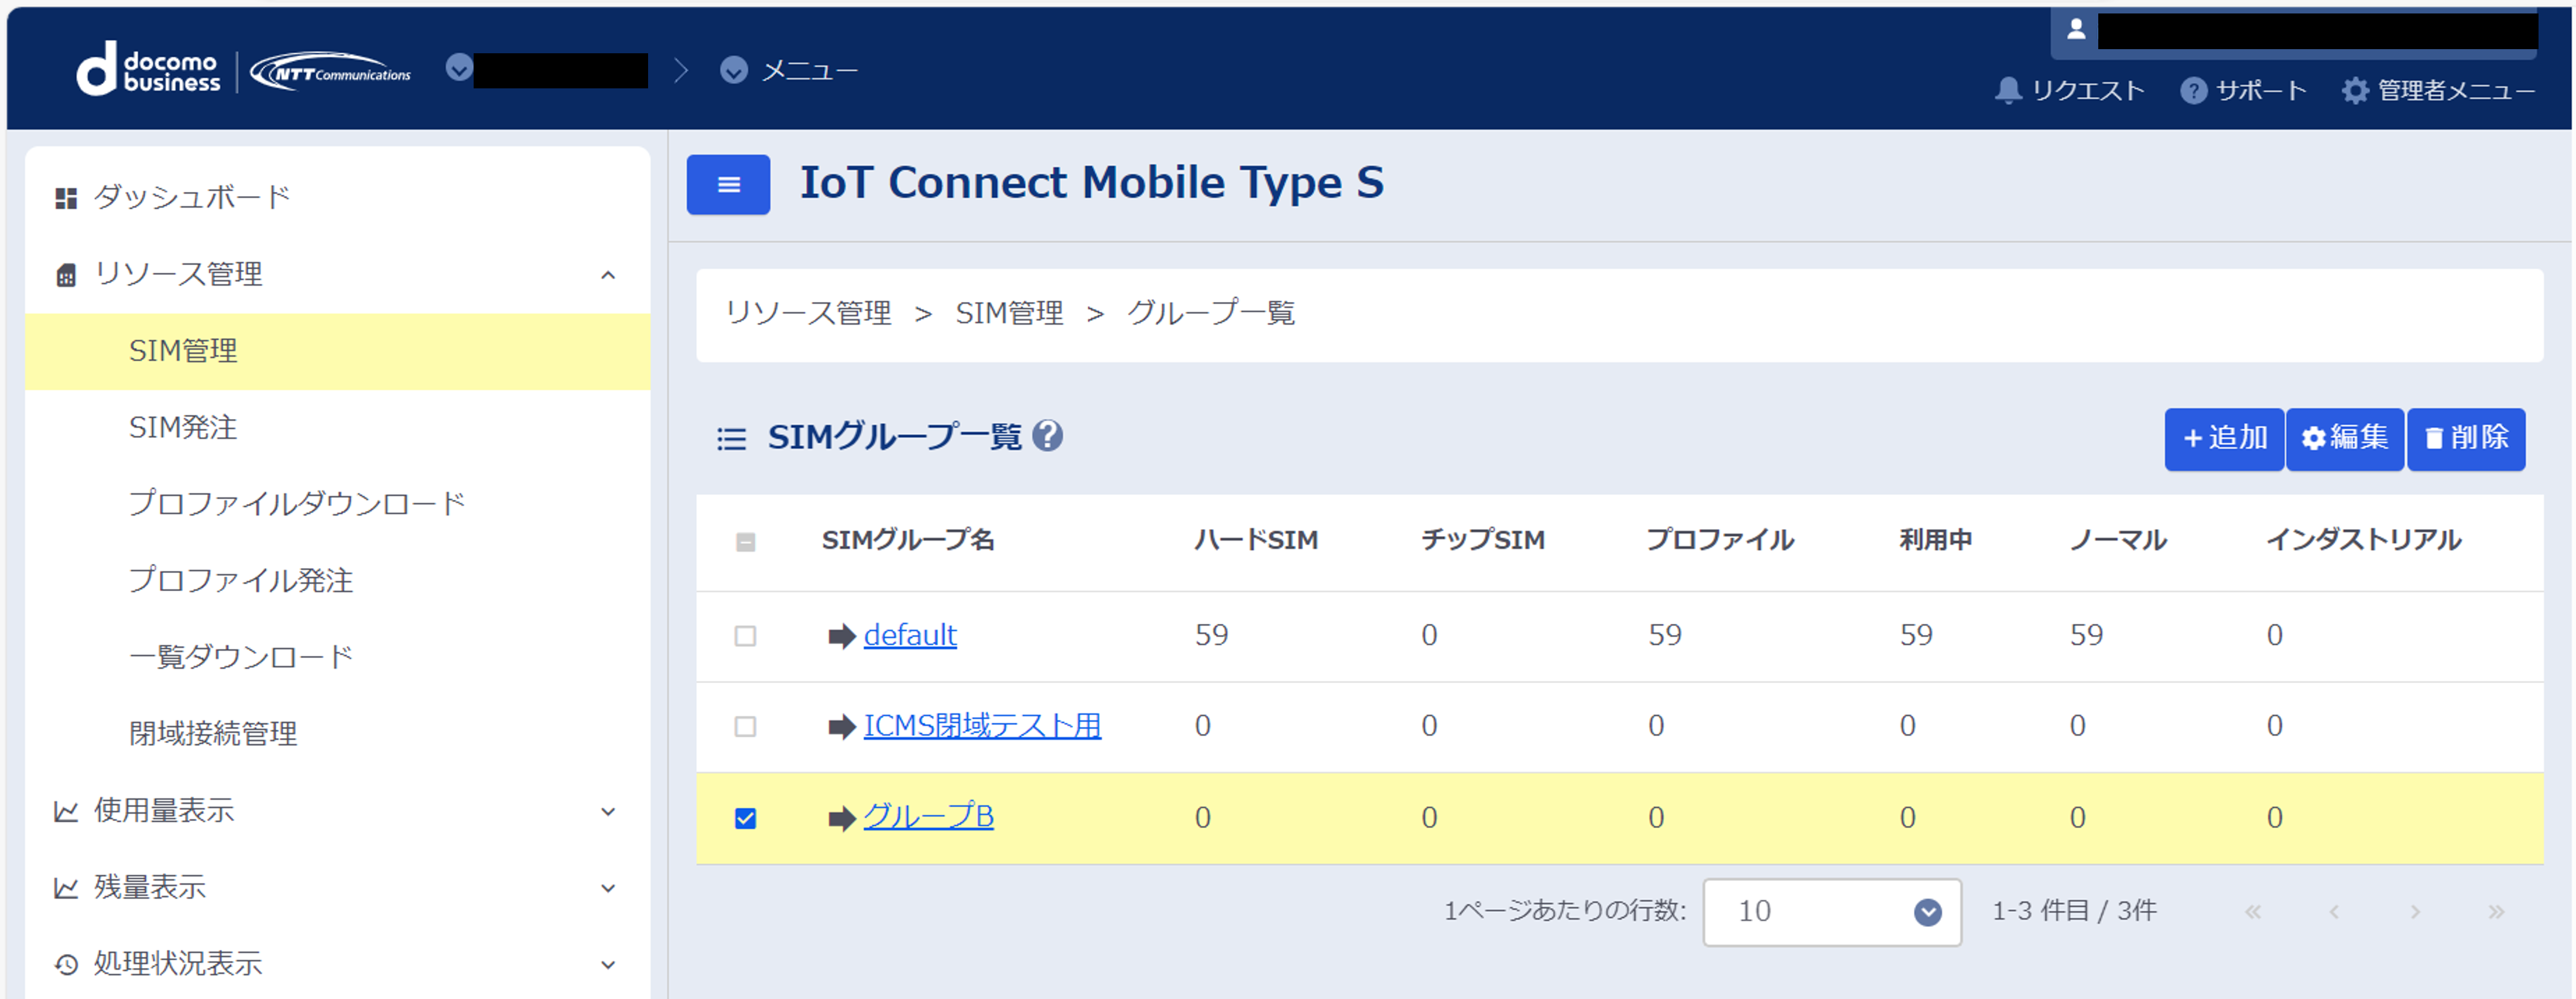
Task: Expand the 使用量表示 sidebar section
Action: [607, 811]
